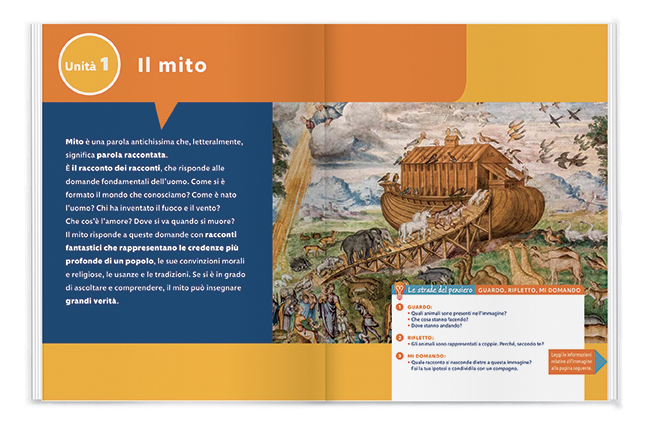Click the lightbulb icon beside 'Le strade del pensiero'
Image resolution: width=652 pixels, height=445 pixels.
pyautogui.click(x=399, y=290)
